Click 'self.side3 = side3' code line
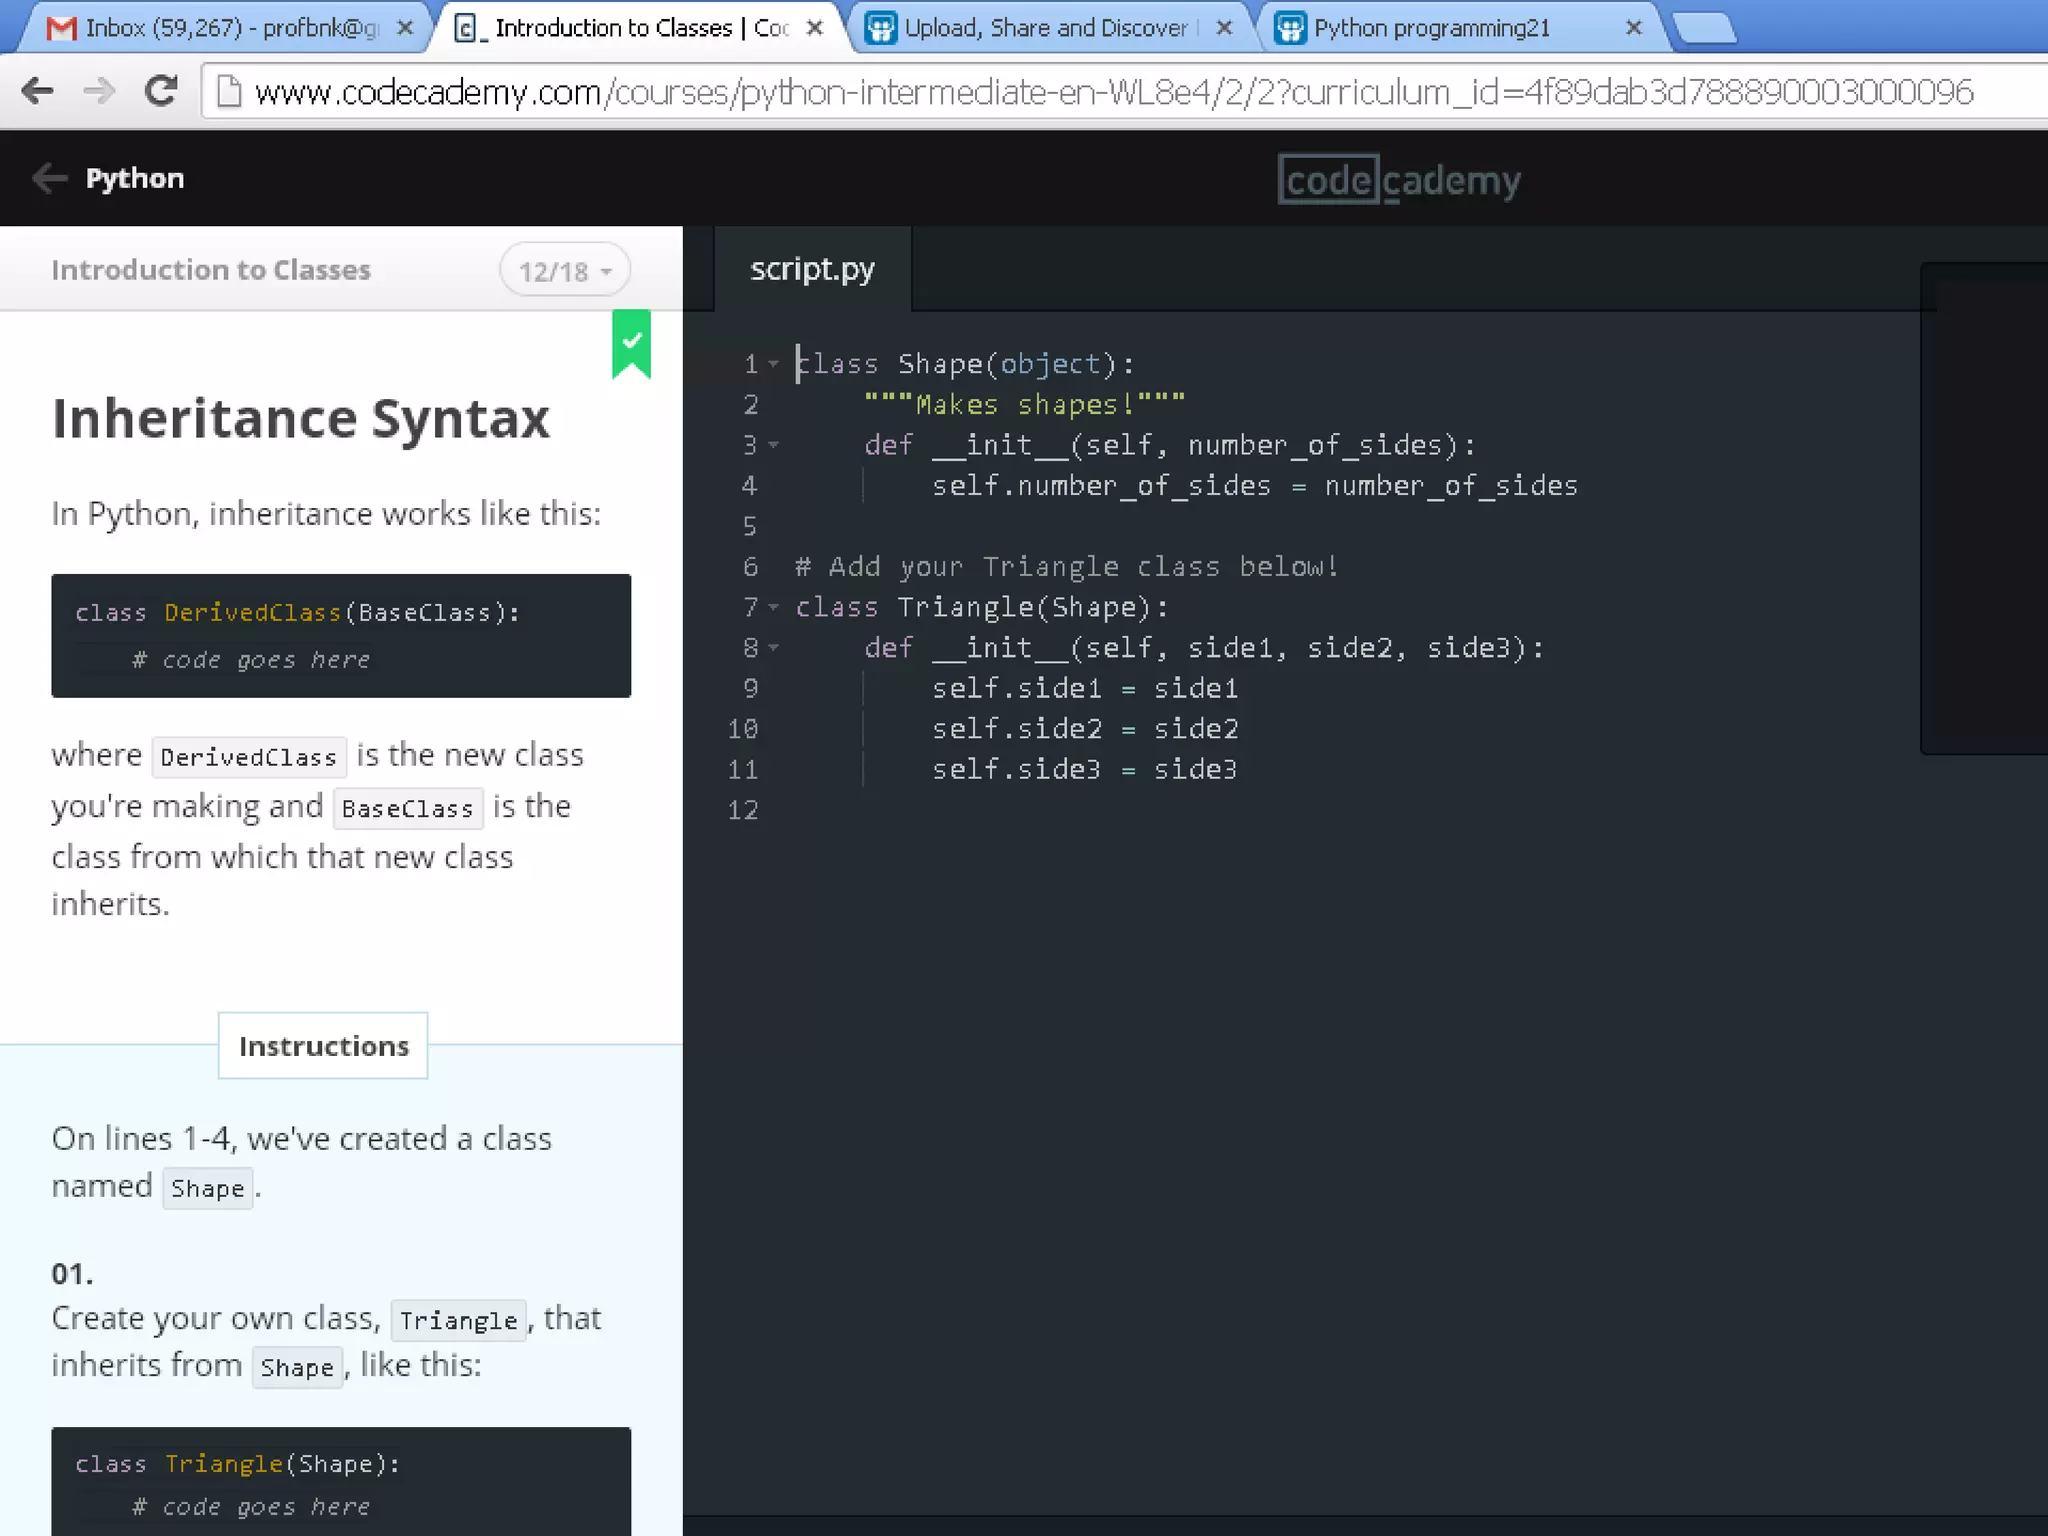Viewport: 2048px width, 1536px height. click(1085, 770)
